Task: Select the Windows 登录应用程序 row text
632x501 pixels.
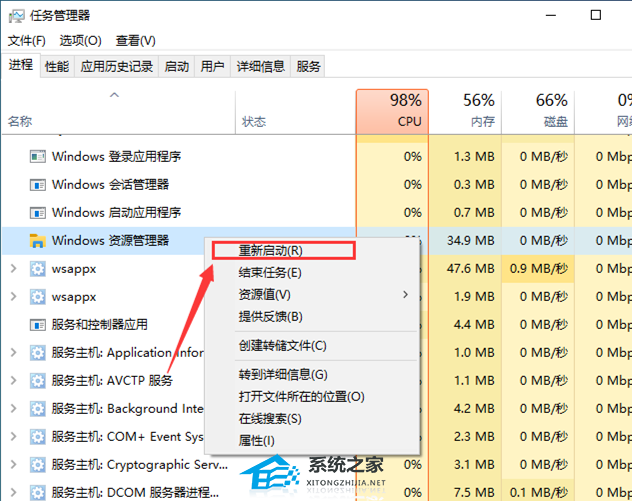Action: pyautogui.click(x=116, y=156)
